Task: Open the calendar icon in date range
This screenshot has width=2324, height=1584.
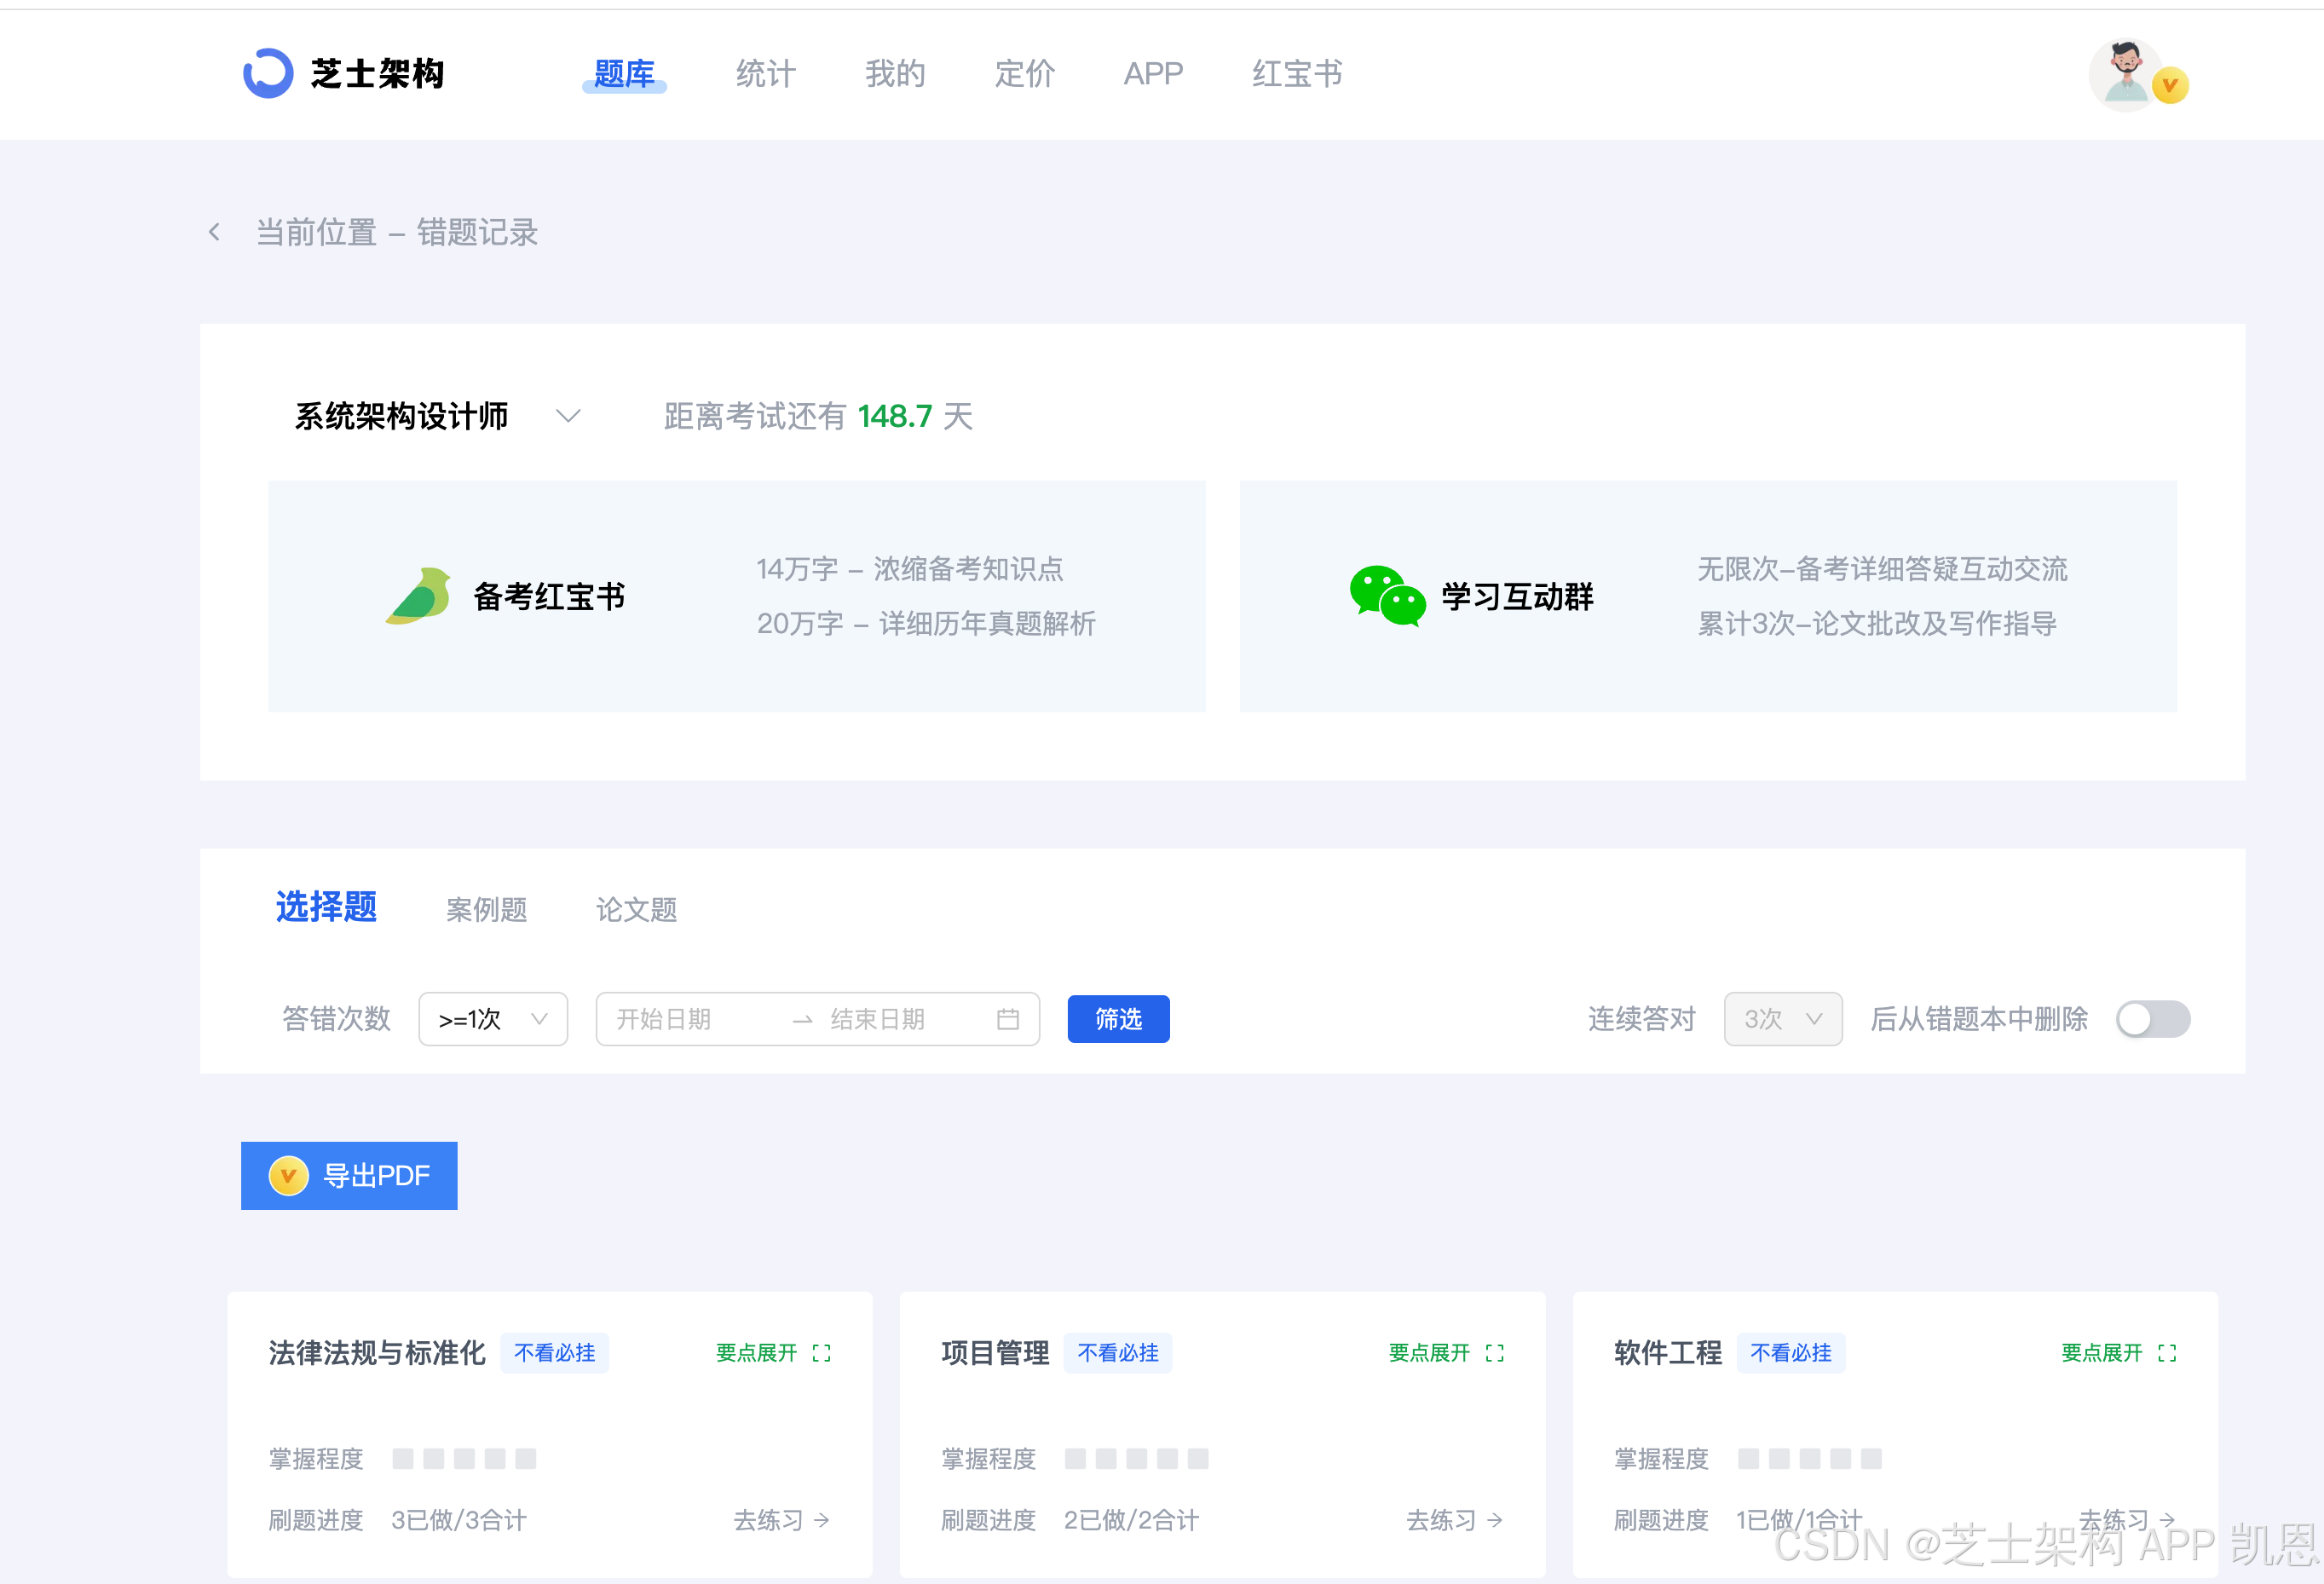Action: 1008,1019
